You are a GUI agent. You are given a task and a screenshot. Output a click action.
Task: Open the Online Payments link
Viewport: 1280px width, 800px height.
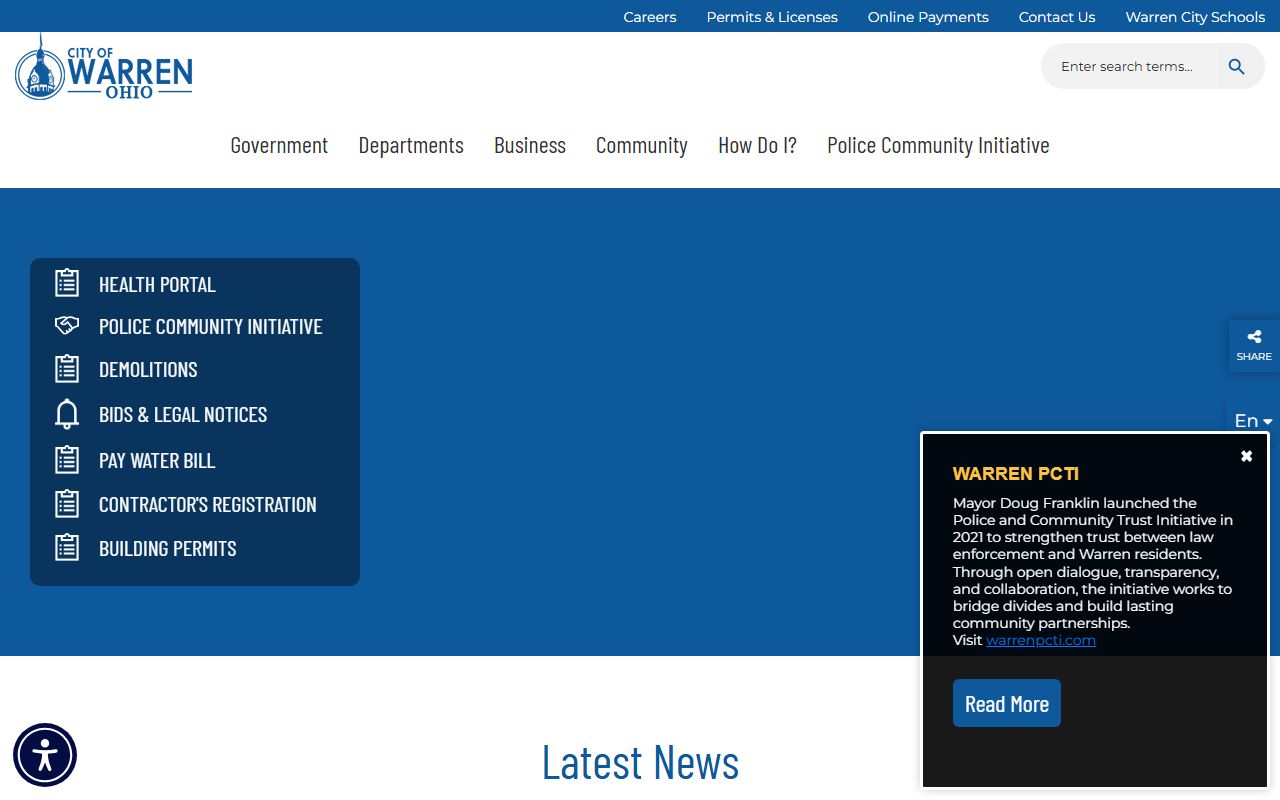928,17
